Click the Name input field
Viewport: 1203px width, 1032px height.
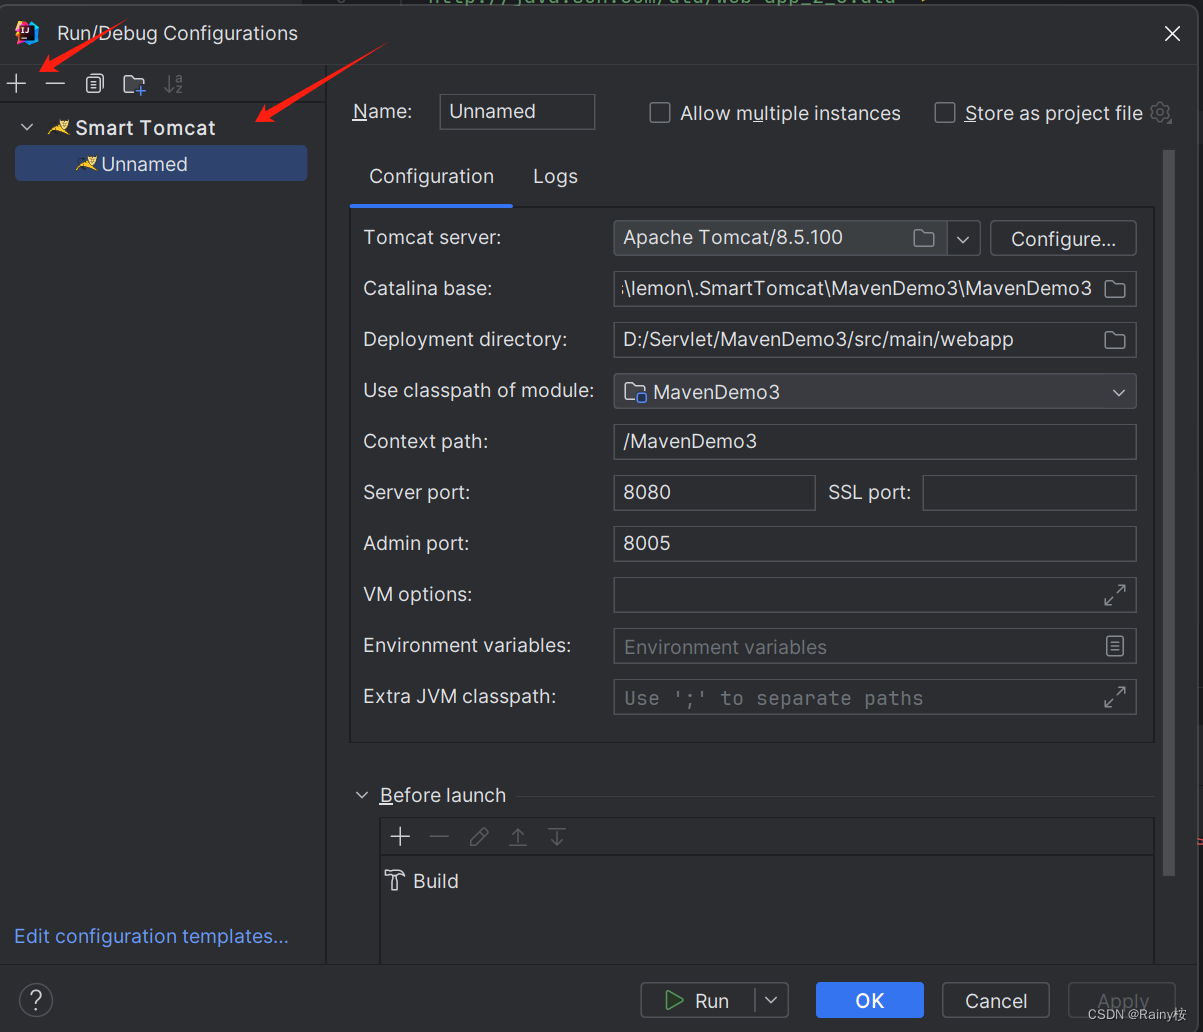coord(517,112)
